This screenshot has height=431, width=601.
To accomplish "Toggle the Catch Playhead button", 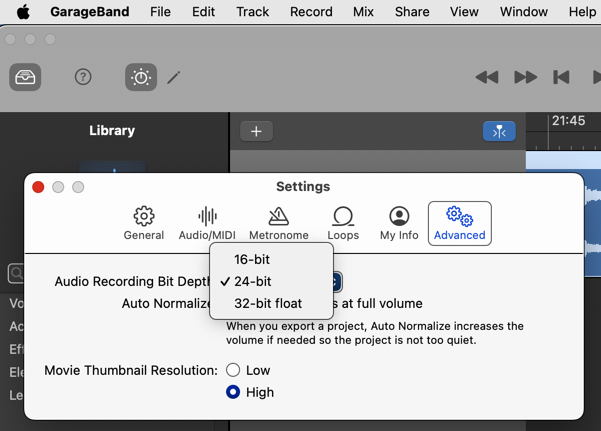I will click(x=499, y=131).
